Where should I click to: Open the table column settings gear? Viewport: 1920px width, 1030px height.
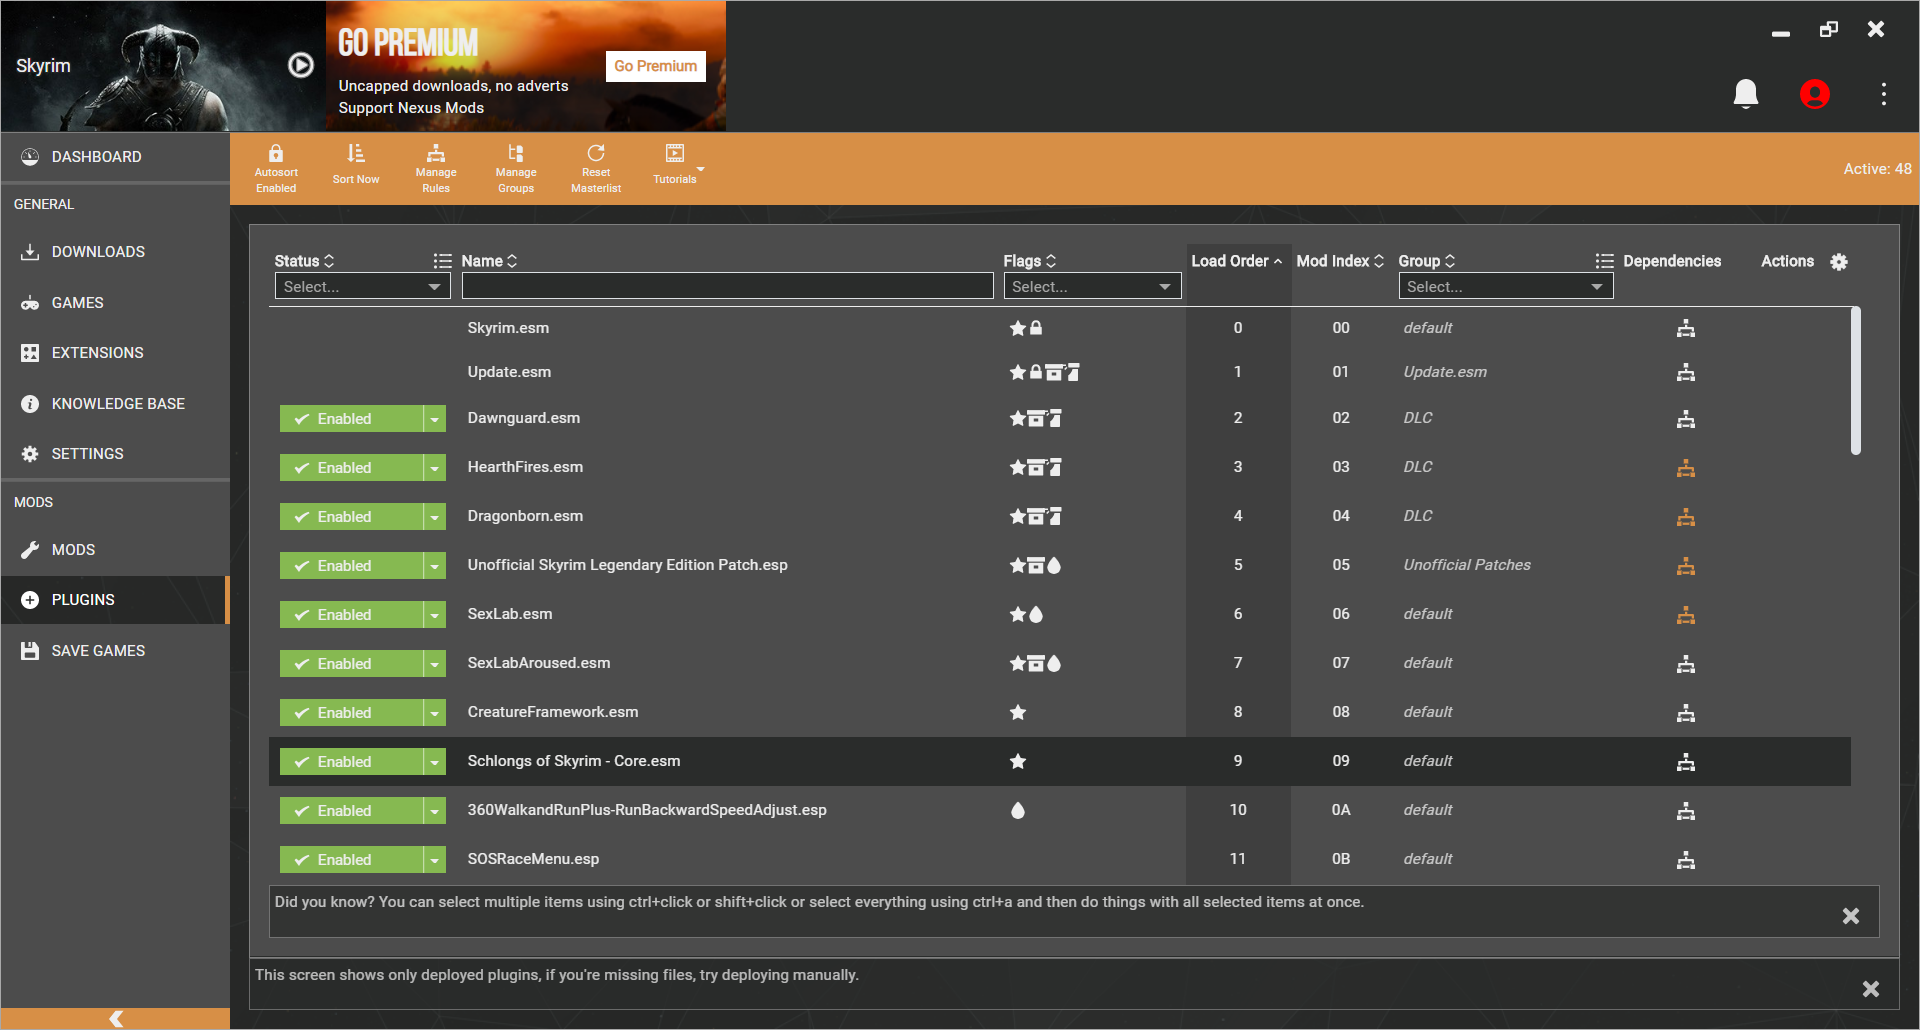coord(1839,262)
